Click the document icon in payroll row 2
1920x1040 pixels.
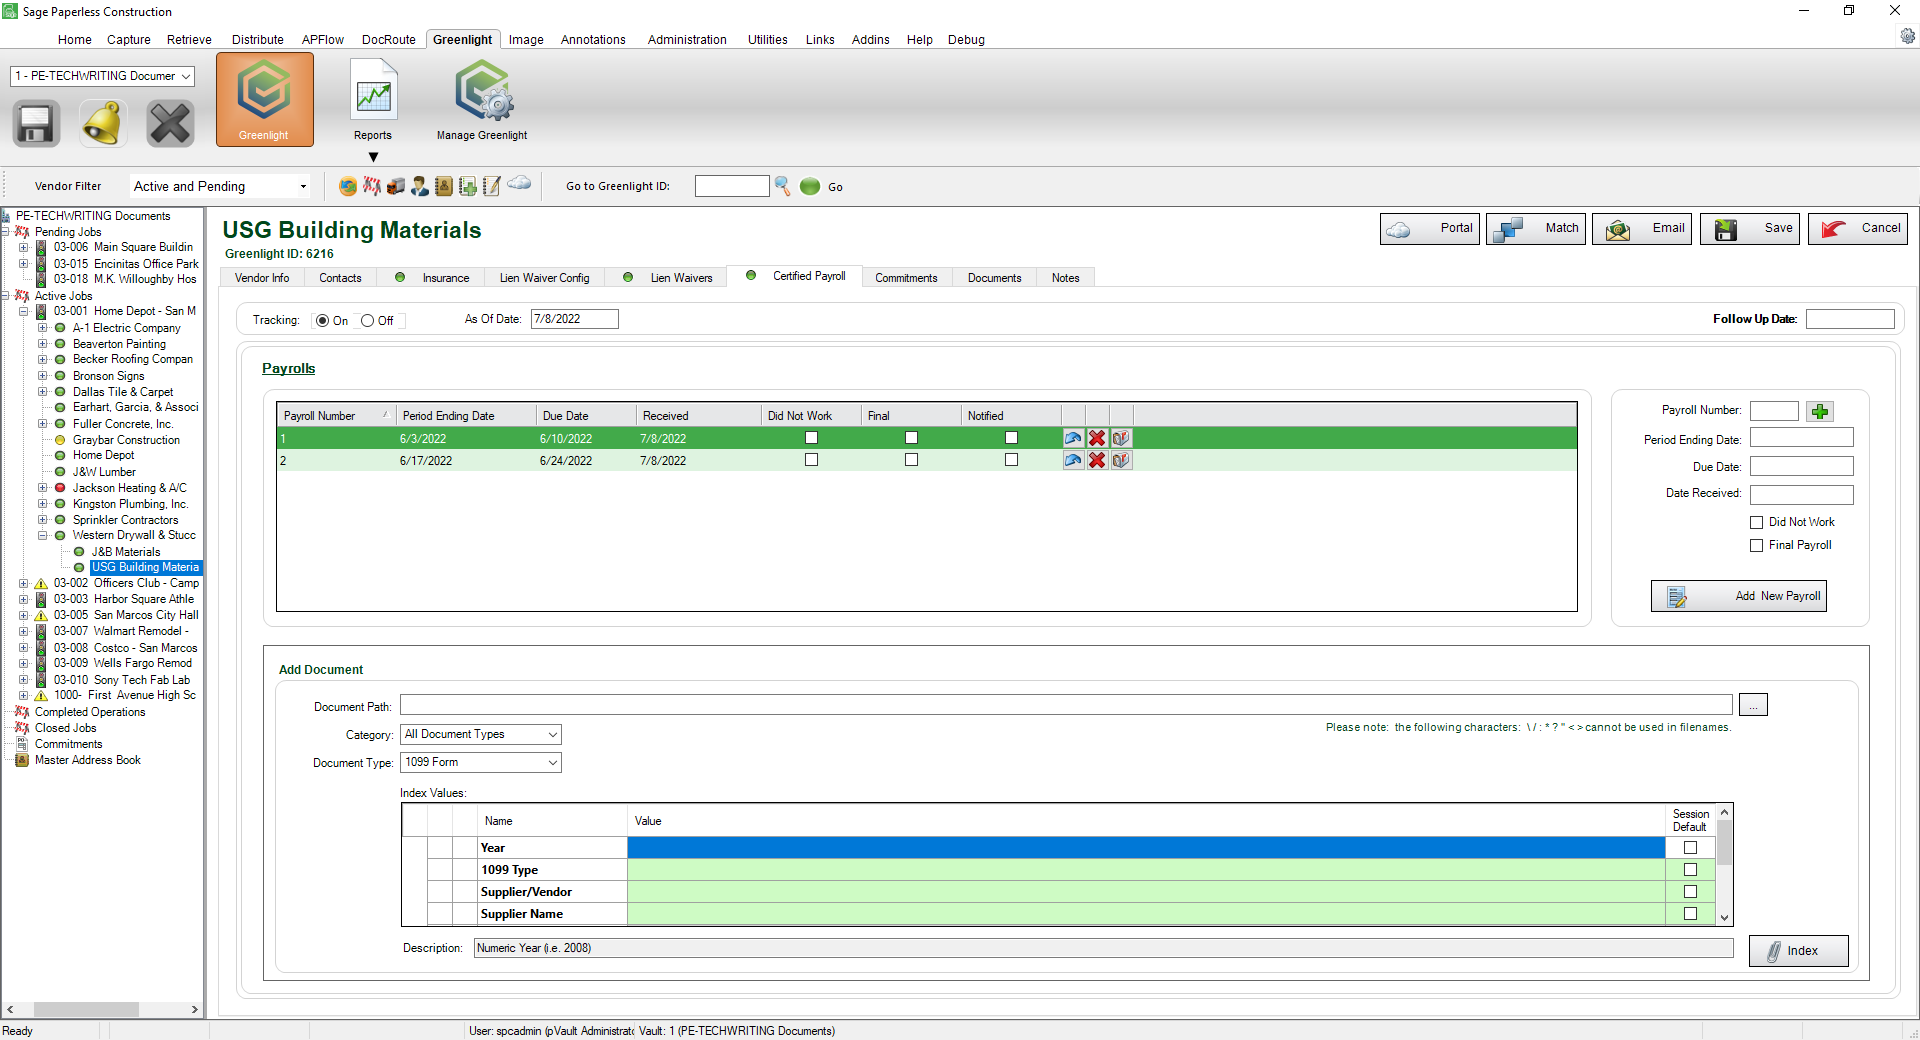1121,460
